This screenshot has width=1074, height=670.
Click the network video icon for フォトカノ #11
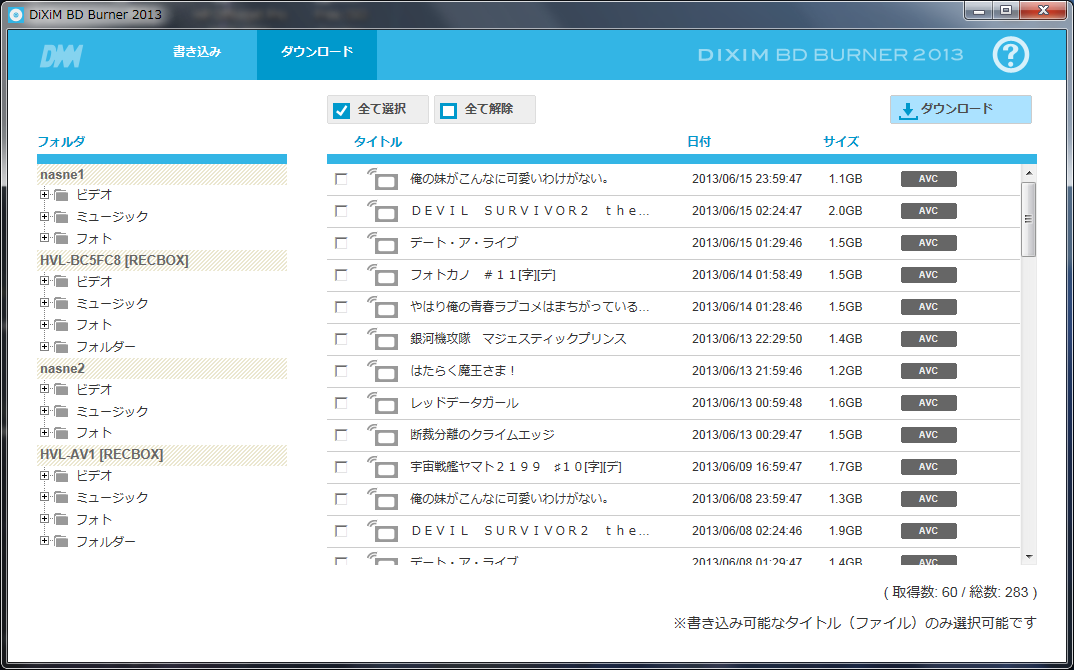383,275
